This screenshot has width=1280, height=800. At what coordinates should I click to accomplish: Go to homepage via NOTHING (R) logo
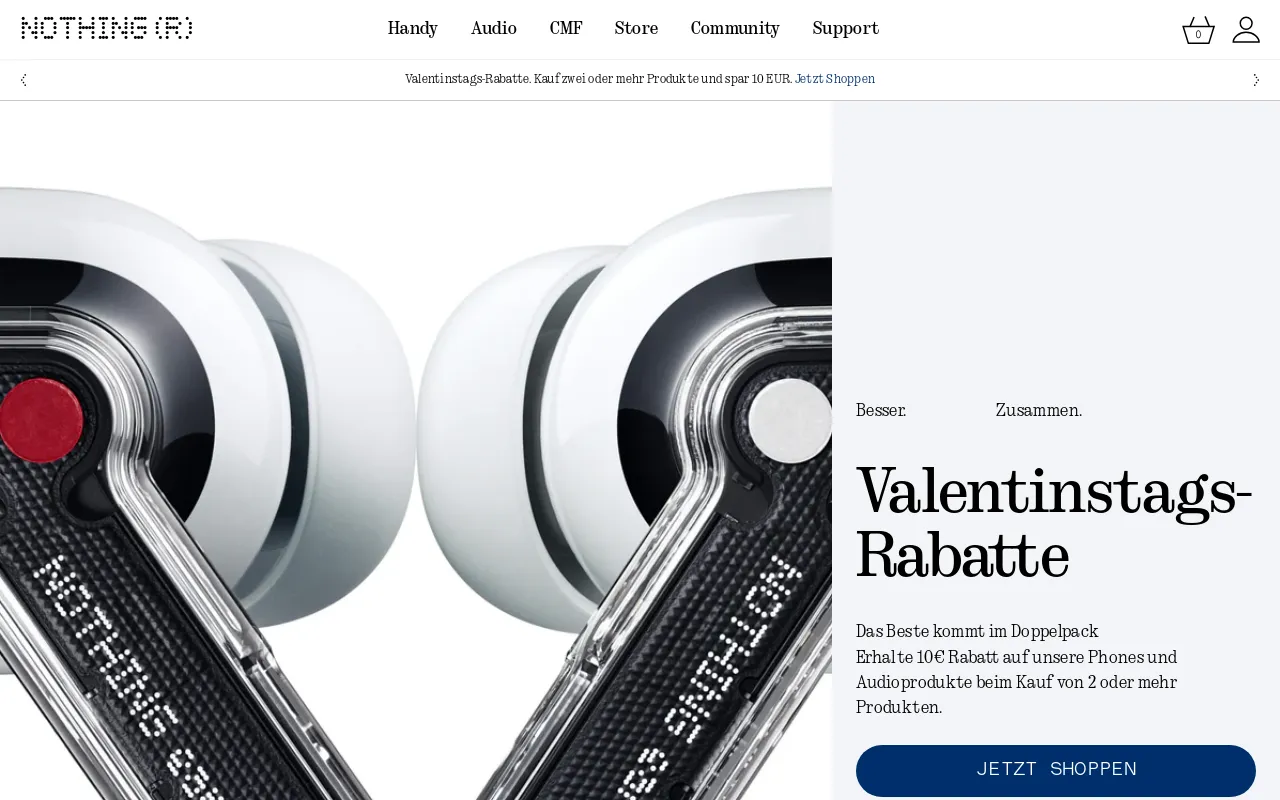pyautogui.click(x=107, y=28)
